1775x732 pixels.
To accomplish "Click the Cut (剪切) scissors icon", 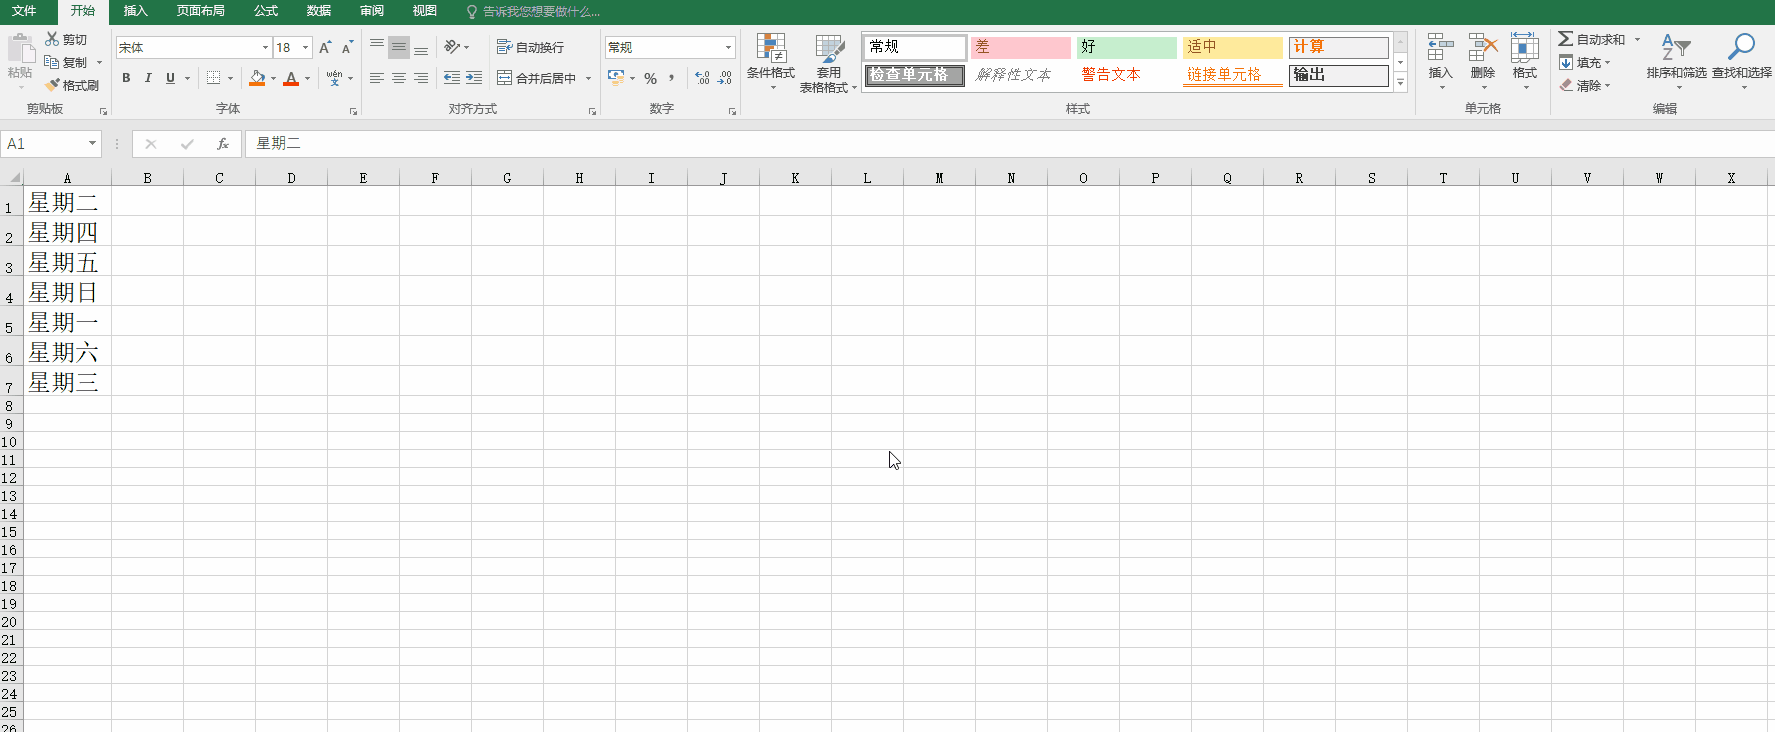I will click(52, 39).
